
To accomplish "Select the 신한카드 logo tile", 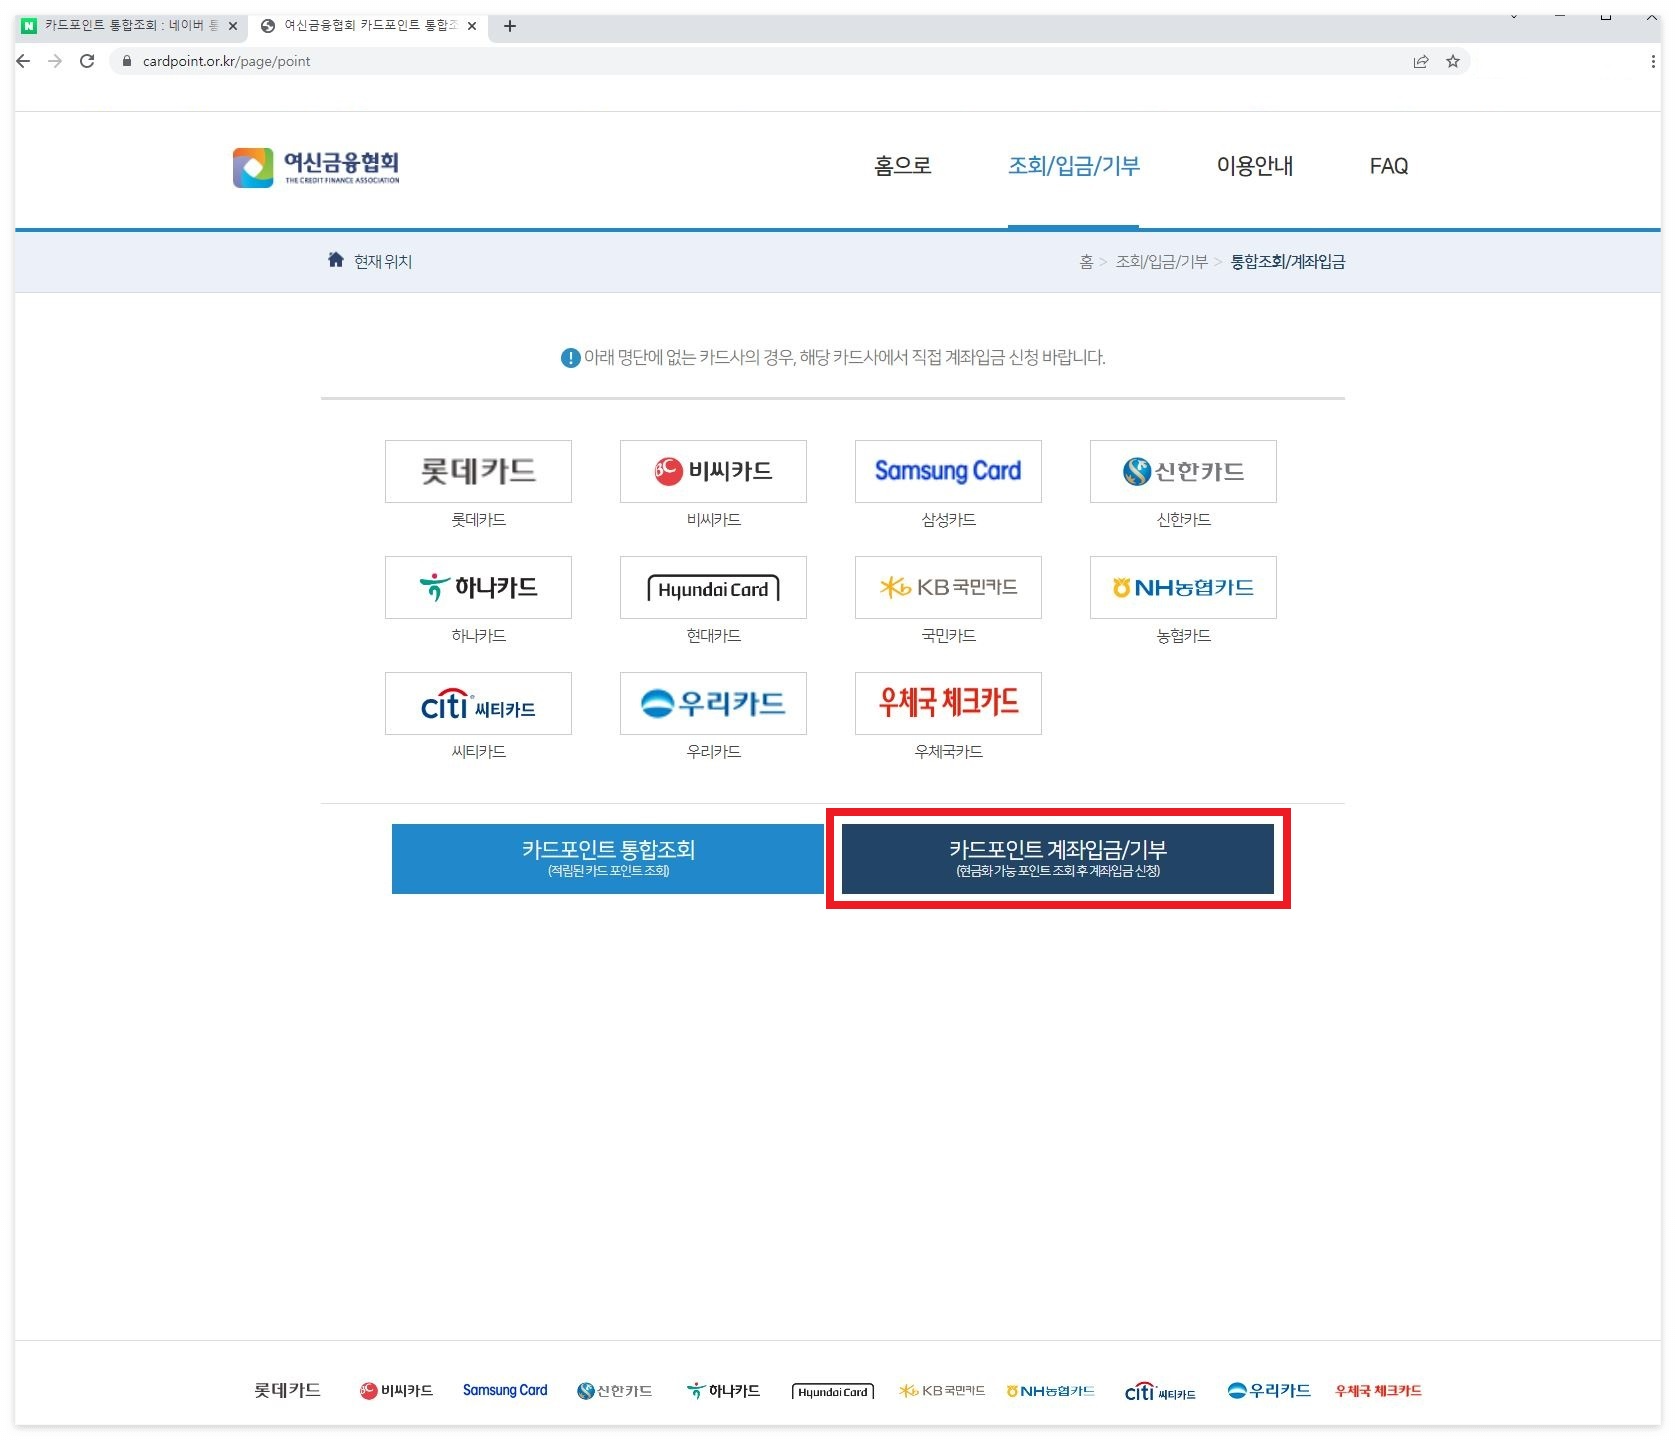I will tap(1183, 471).
